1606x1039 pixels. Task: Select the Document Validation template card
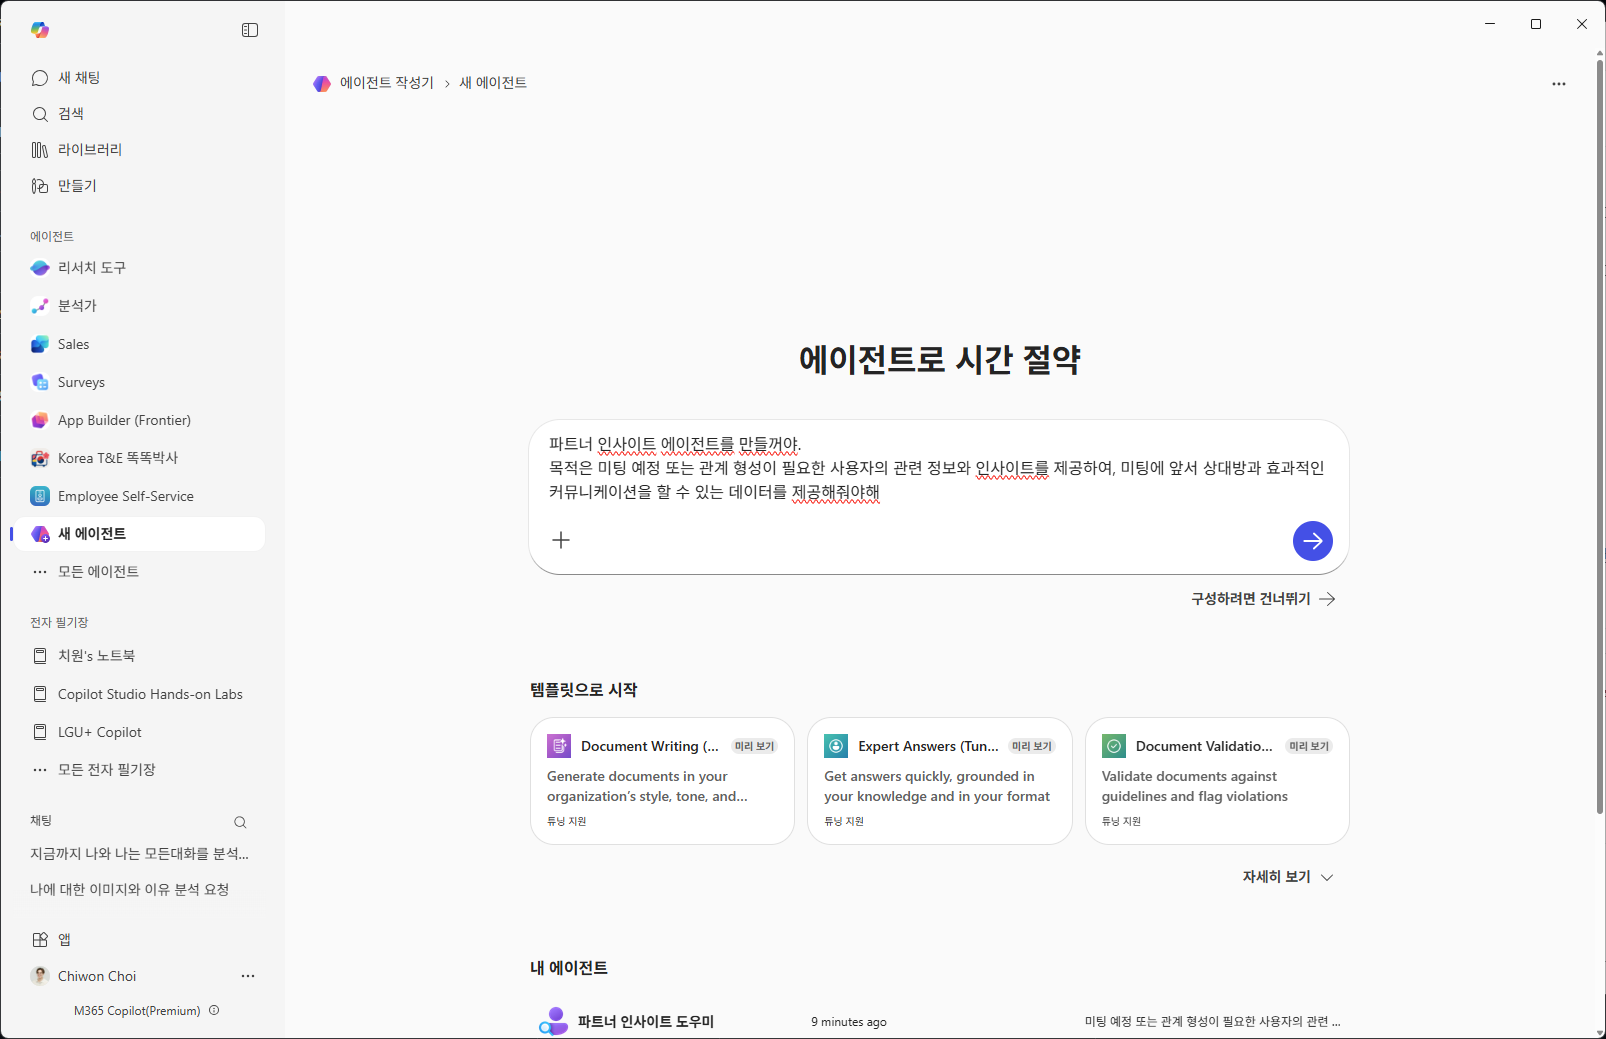pyautogui.click(x=1217, y=781)
